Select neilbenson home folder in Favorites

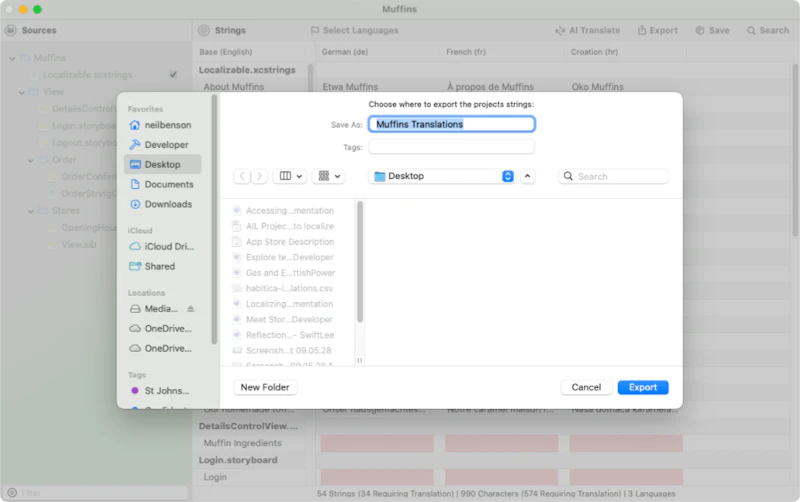coord(162,125)
